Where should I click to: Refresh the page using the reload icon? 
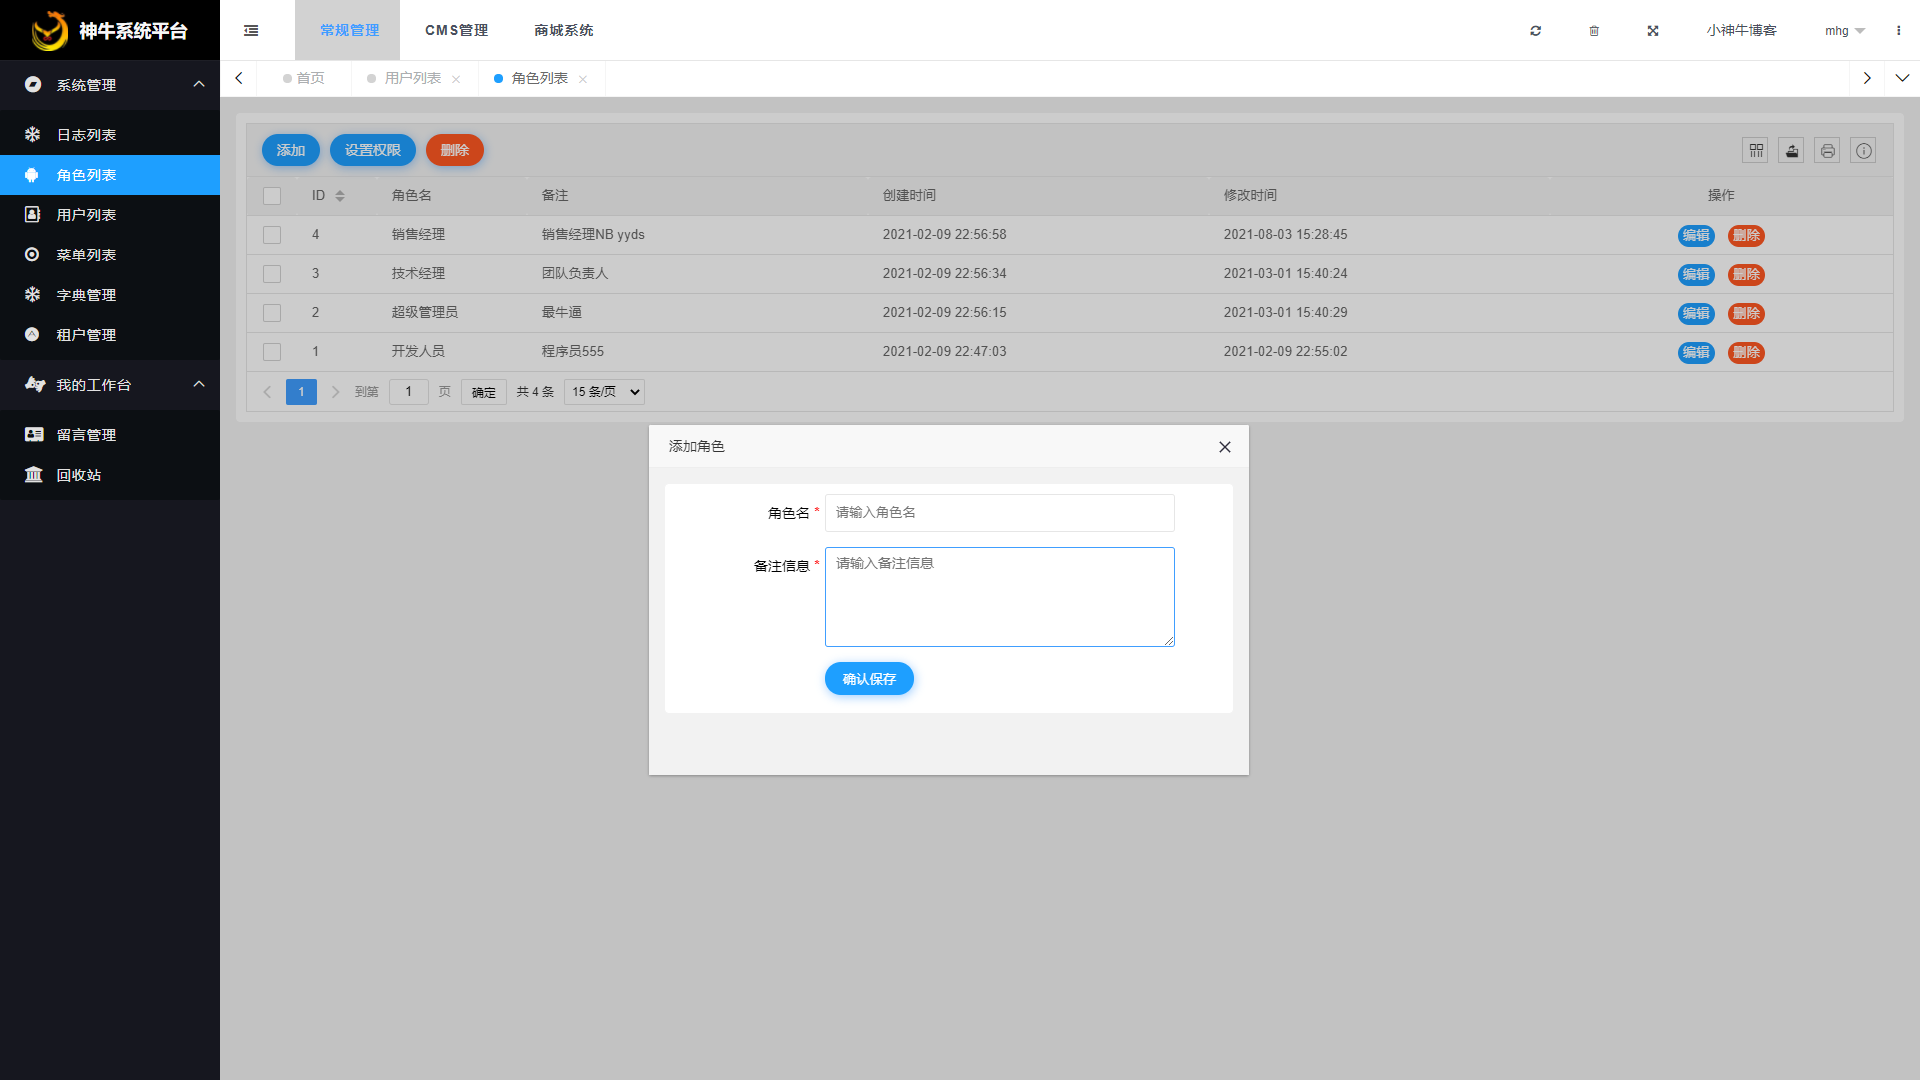1535,30
